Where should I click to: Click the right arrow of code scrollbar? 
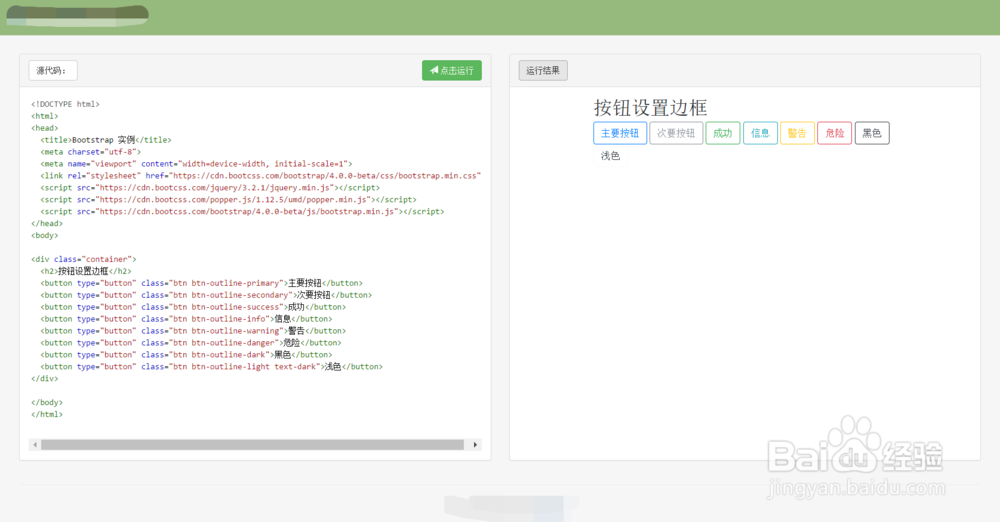475,445
